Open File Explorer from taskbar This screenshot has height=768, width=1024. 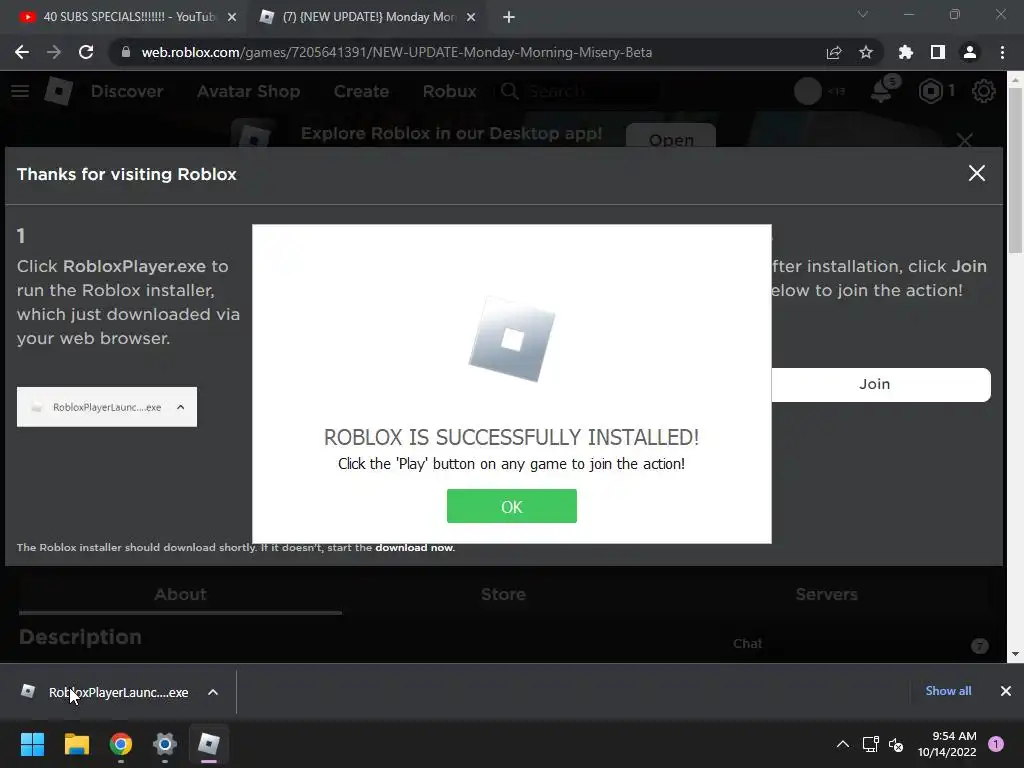[76, 744]
